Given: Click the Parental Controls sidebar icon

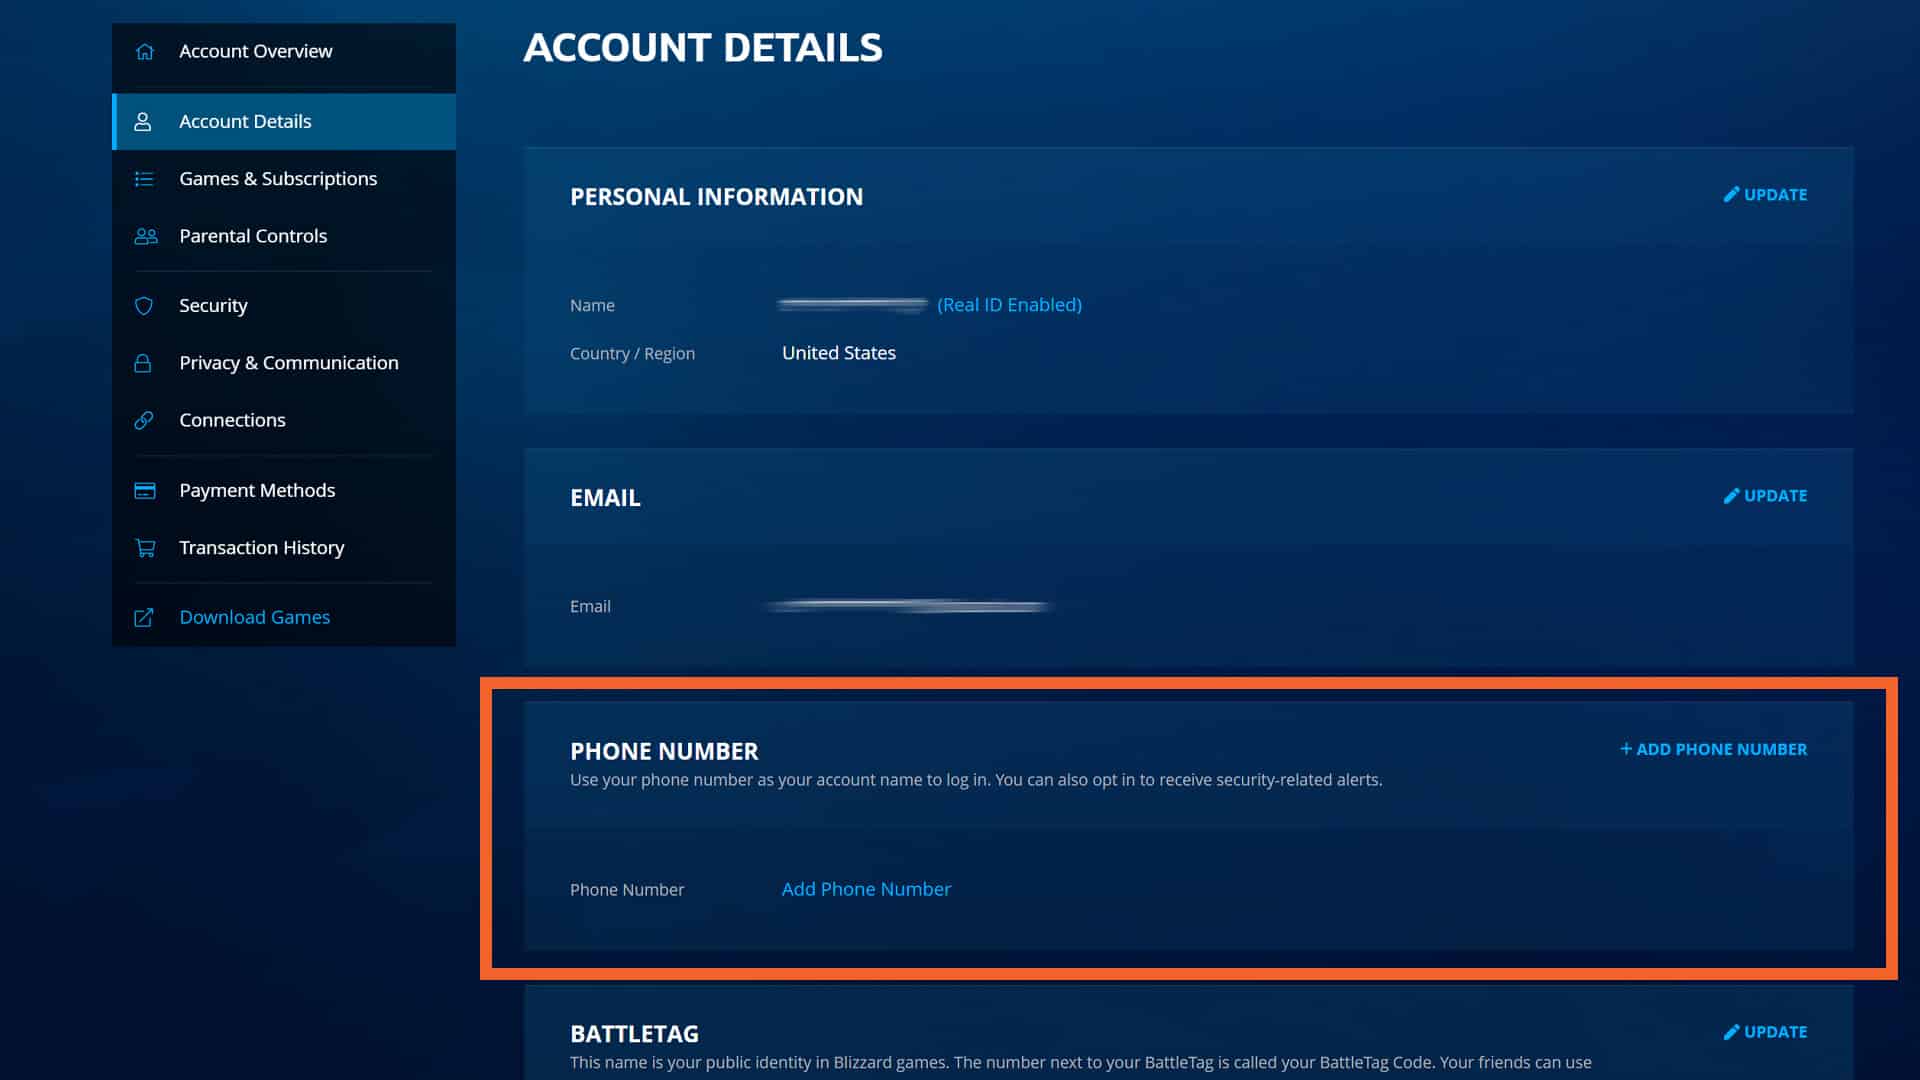Looking at the screenshot, I should point(144,235).
